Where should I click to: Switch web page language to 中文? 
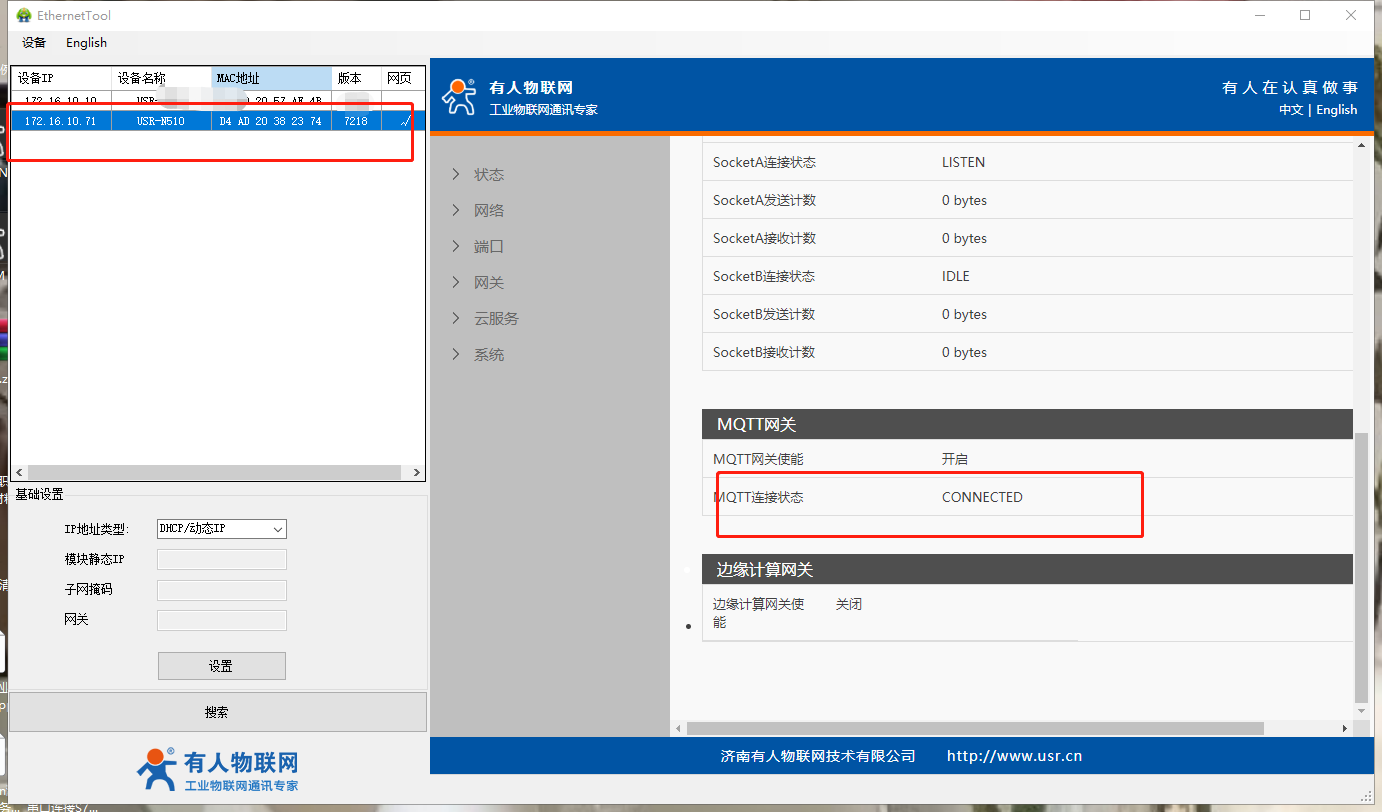(1290, 110)
